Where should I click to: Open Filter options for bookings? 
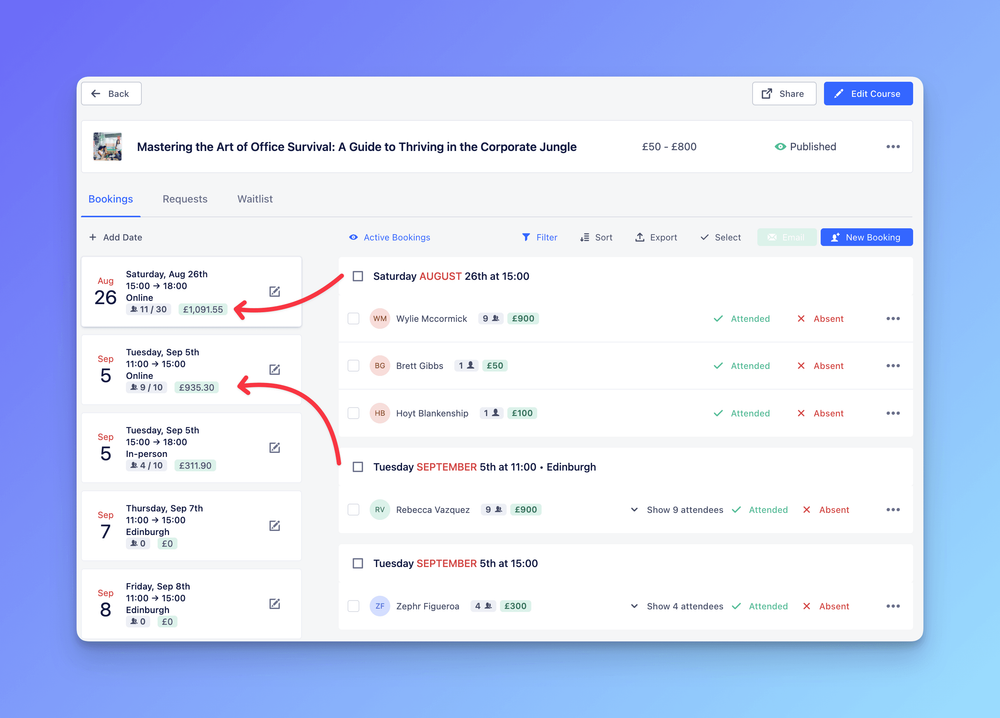click(x=540, y=238)
